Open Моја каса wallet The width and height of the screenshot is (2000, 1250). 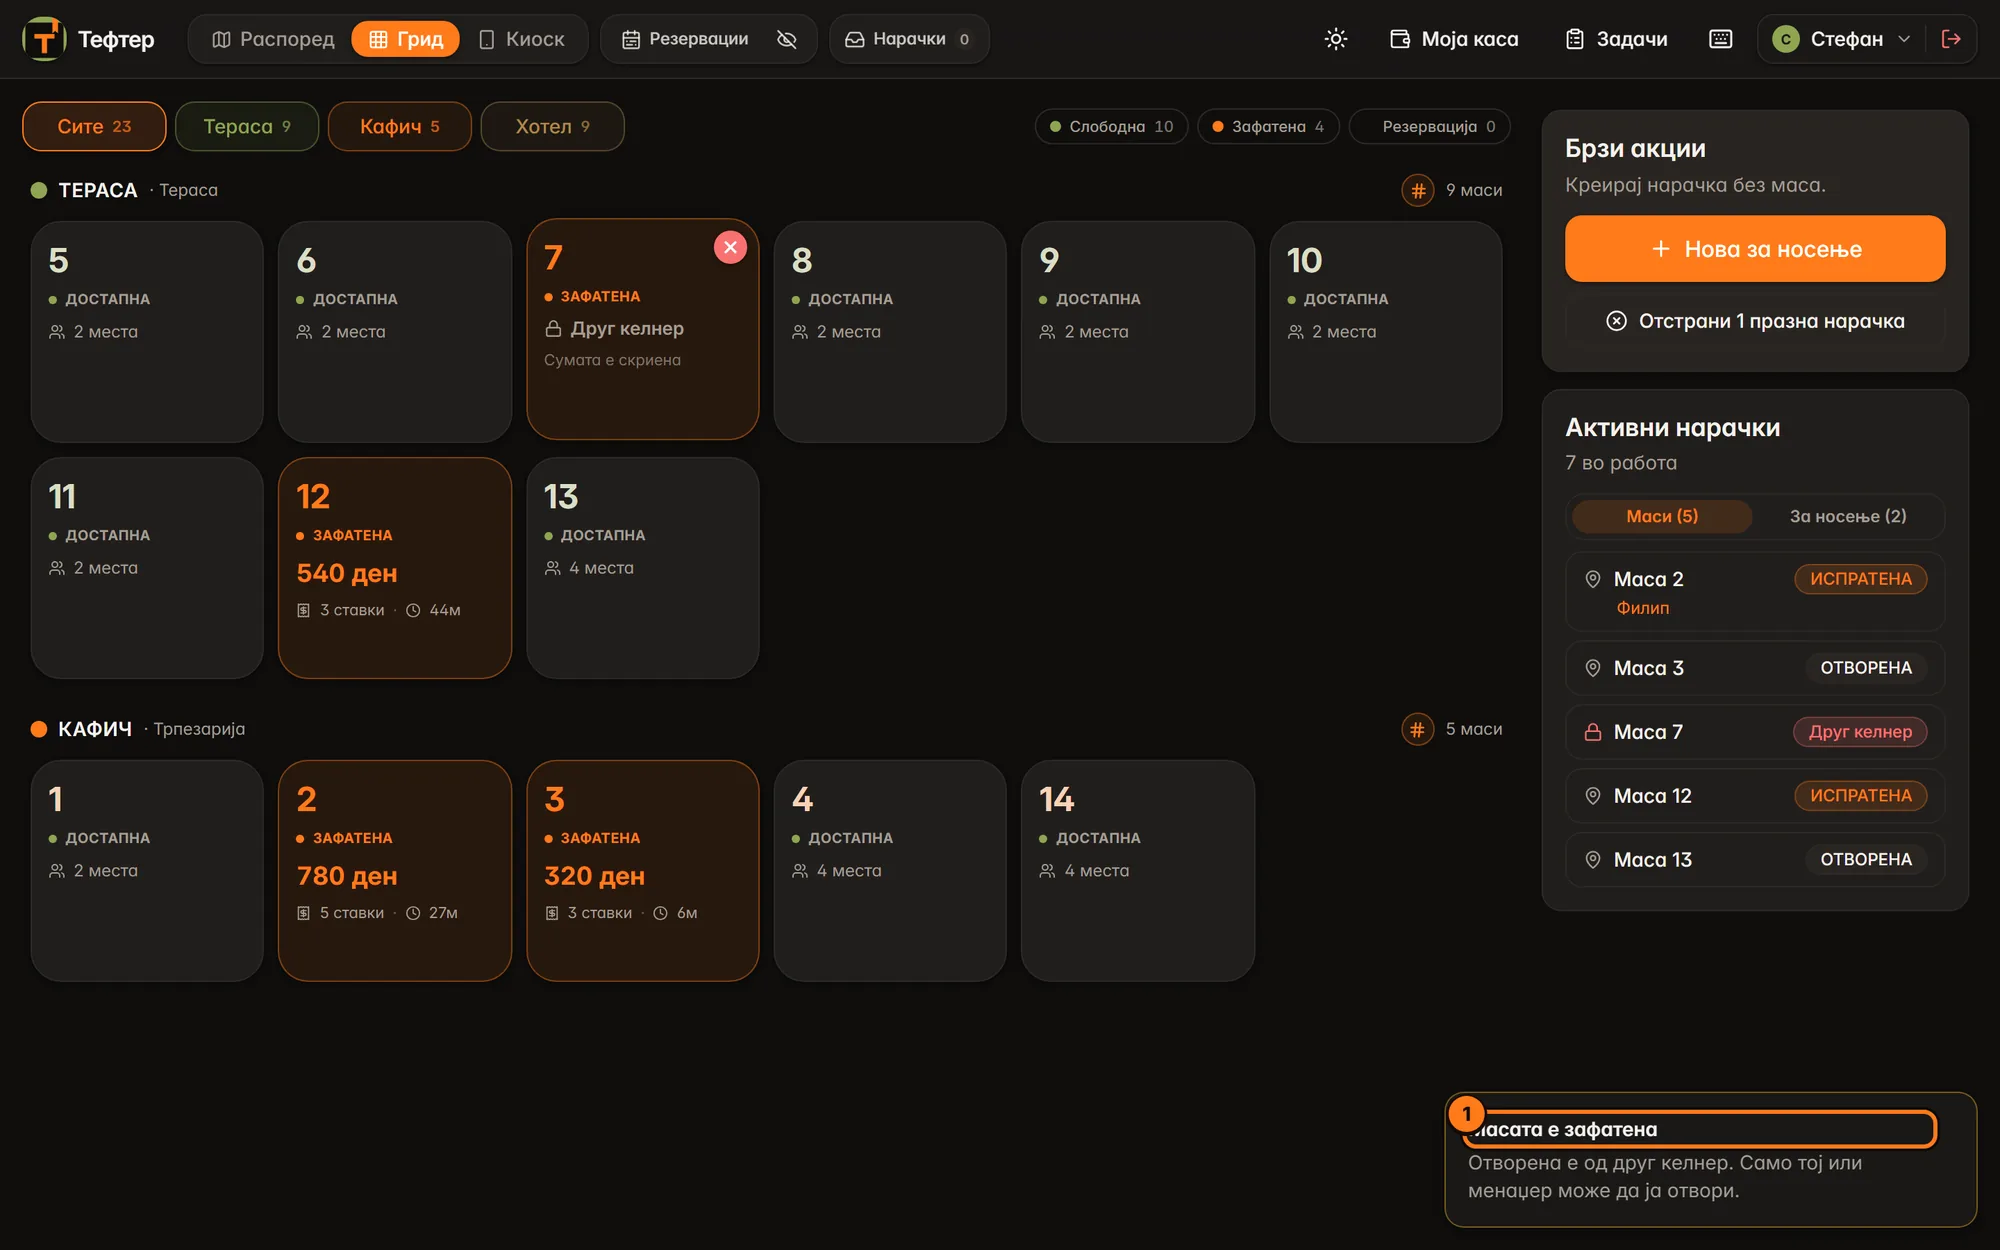coord(1455,39)
